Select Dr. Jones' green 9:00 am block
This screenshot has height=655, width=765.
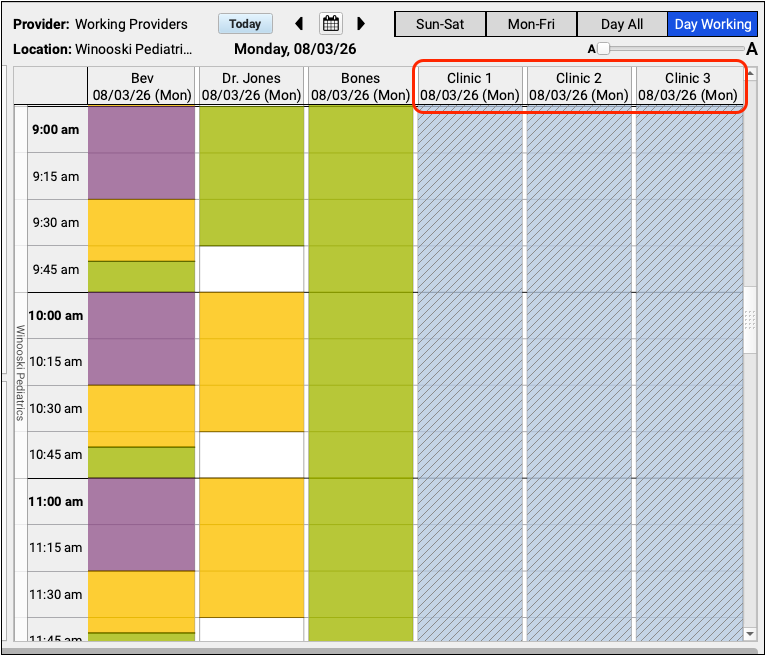[251, 176]
